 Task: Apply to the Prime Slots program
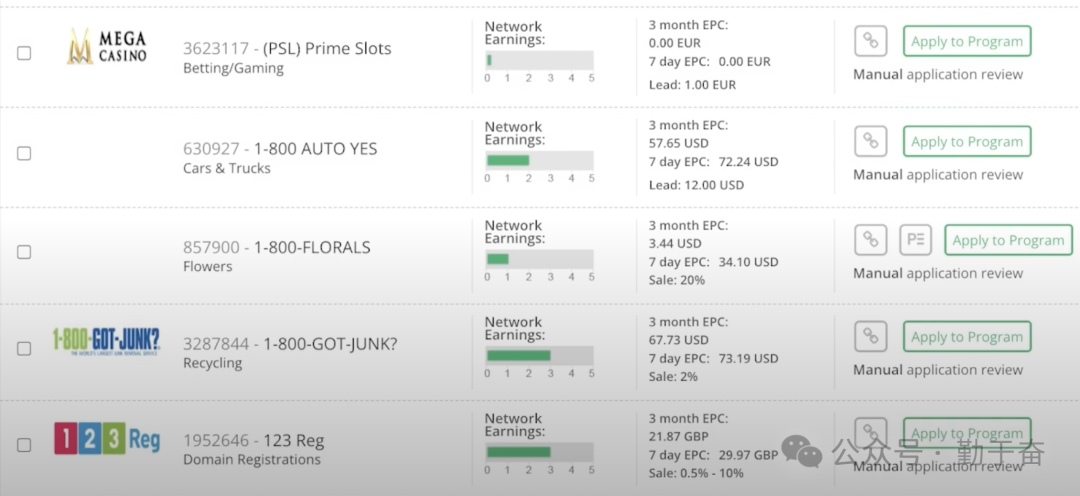click(966, 41)
